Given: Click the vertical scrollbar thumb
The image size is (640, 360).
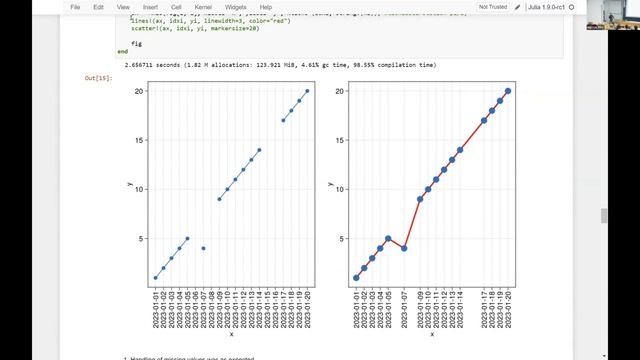Looking at the screenshot, I should [604, 216].
